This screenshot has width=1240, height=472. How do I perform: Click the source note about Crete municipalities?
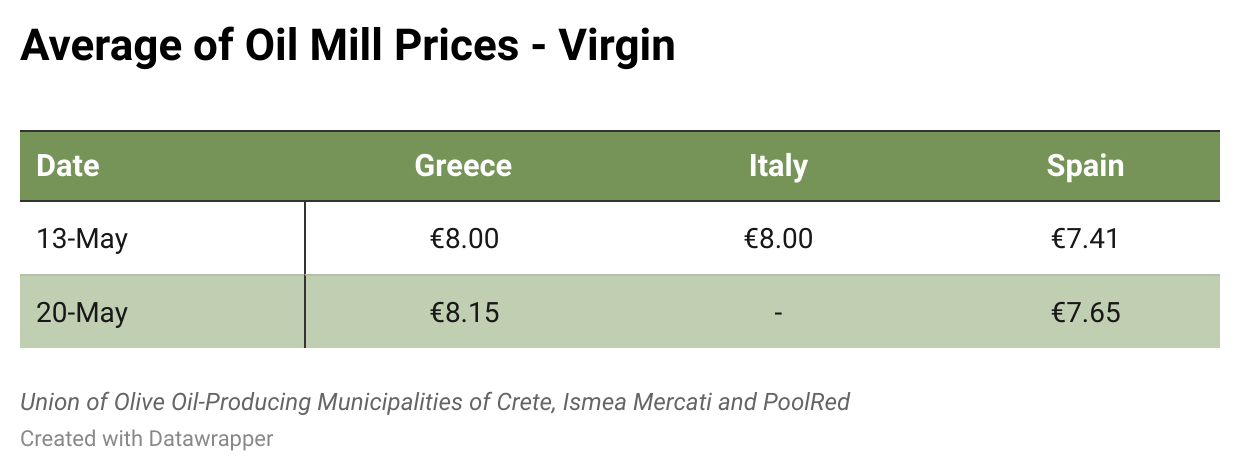435,403
